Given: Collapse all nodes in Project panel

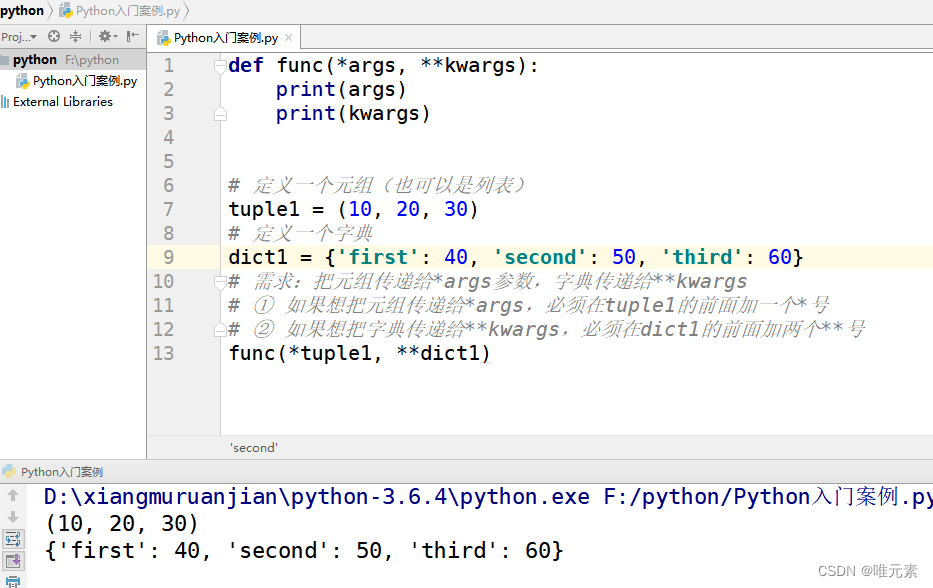Looking at the screenshot, I should pos(75,36).
